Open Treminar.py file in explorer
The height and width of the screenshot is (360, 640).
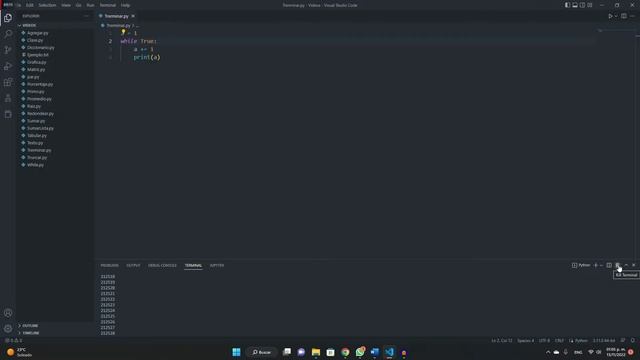coord(39,150)
